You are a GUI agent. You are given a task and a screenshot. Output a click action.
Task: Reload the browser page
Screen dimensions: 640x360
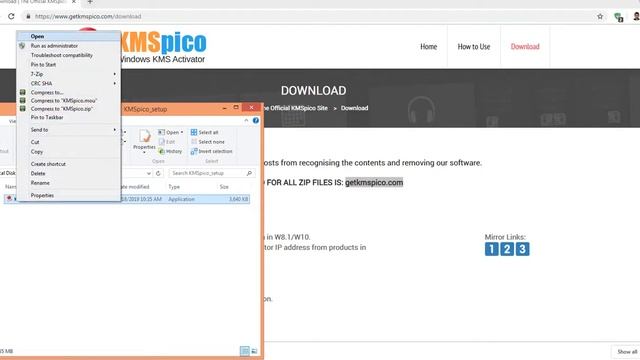[x=11, y=16]
